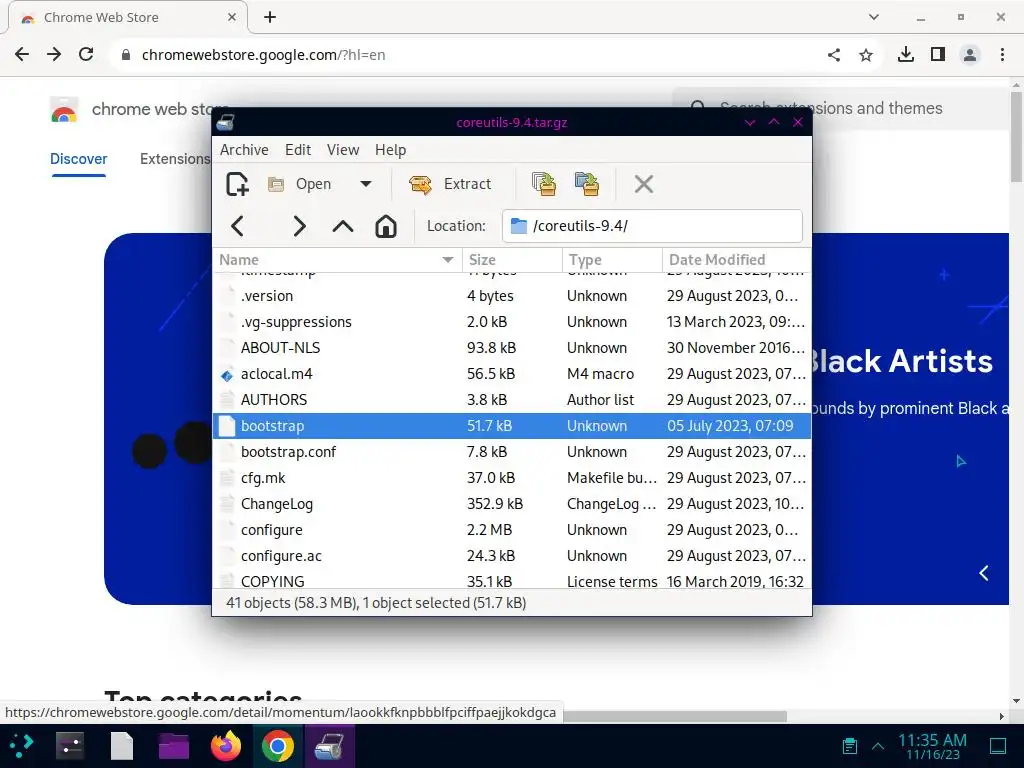Open the Archive menu
Screen dimensions: 1024x768
(x=244, y=150)
